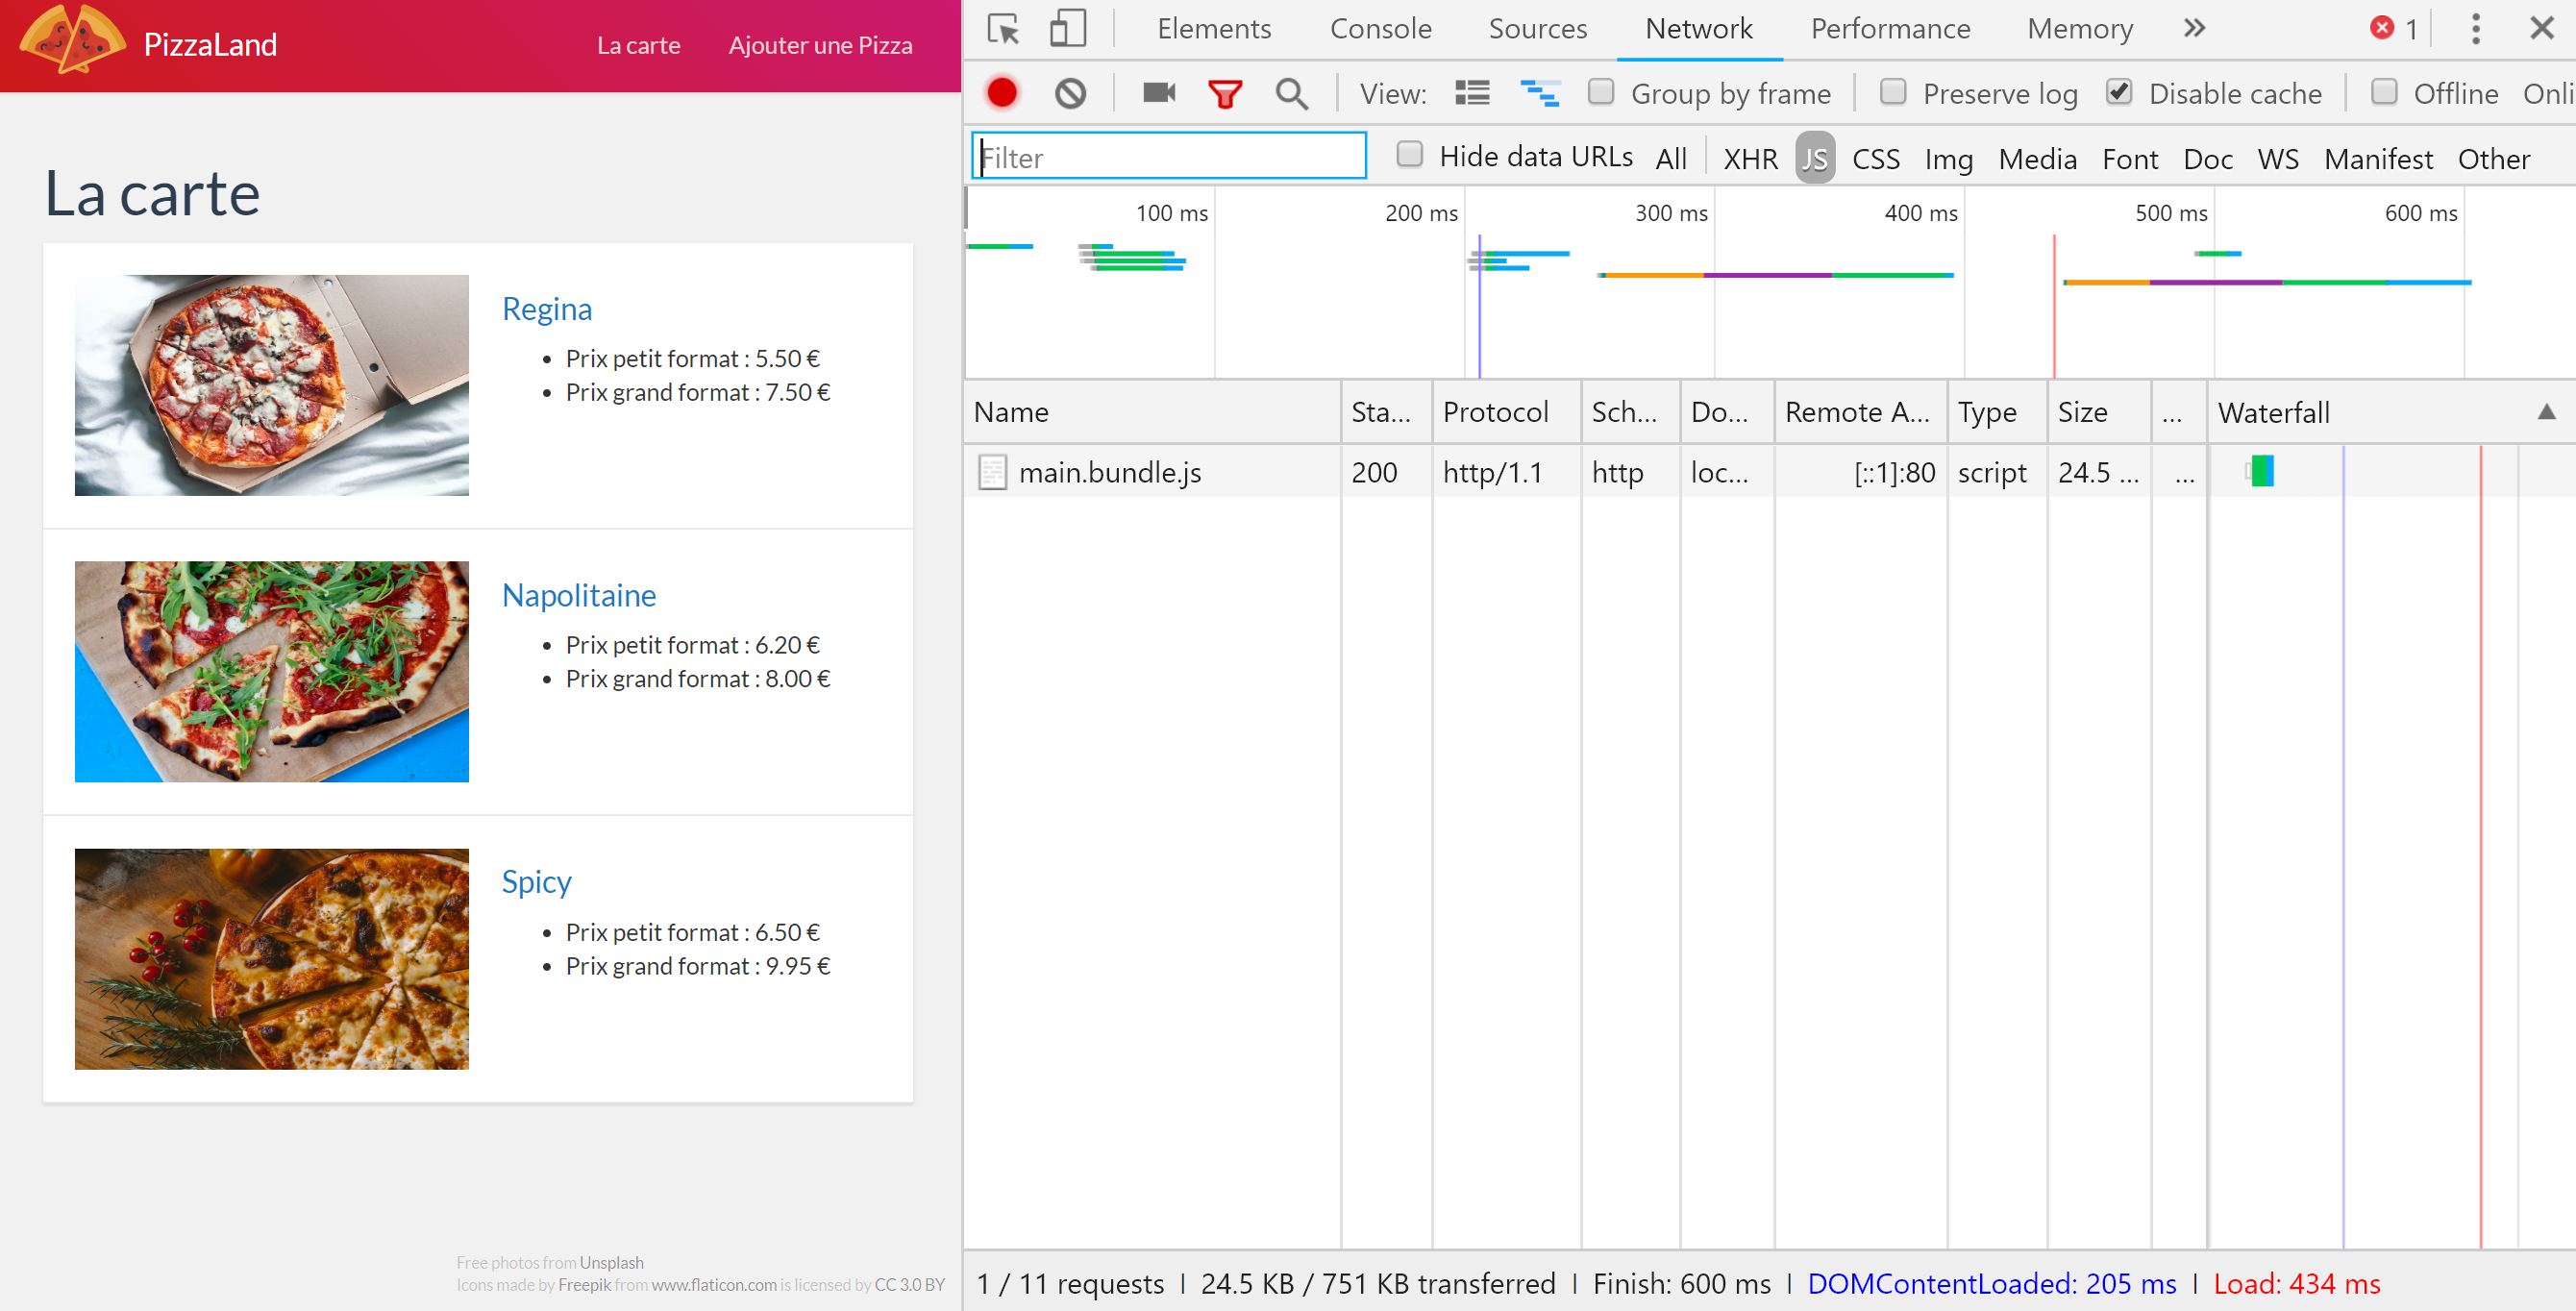Enable Group by frame checkbox

tap(1602, 92)
